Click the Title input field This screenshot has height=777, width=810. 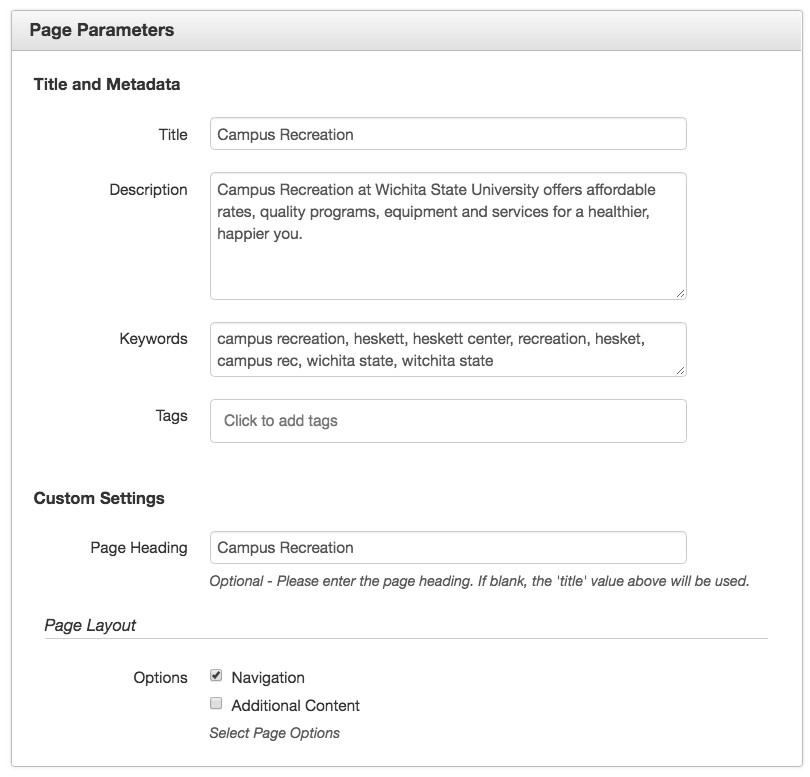[448, 134]
